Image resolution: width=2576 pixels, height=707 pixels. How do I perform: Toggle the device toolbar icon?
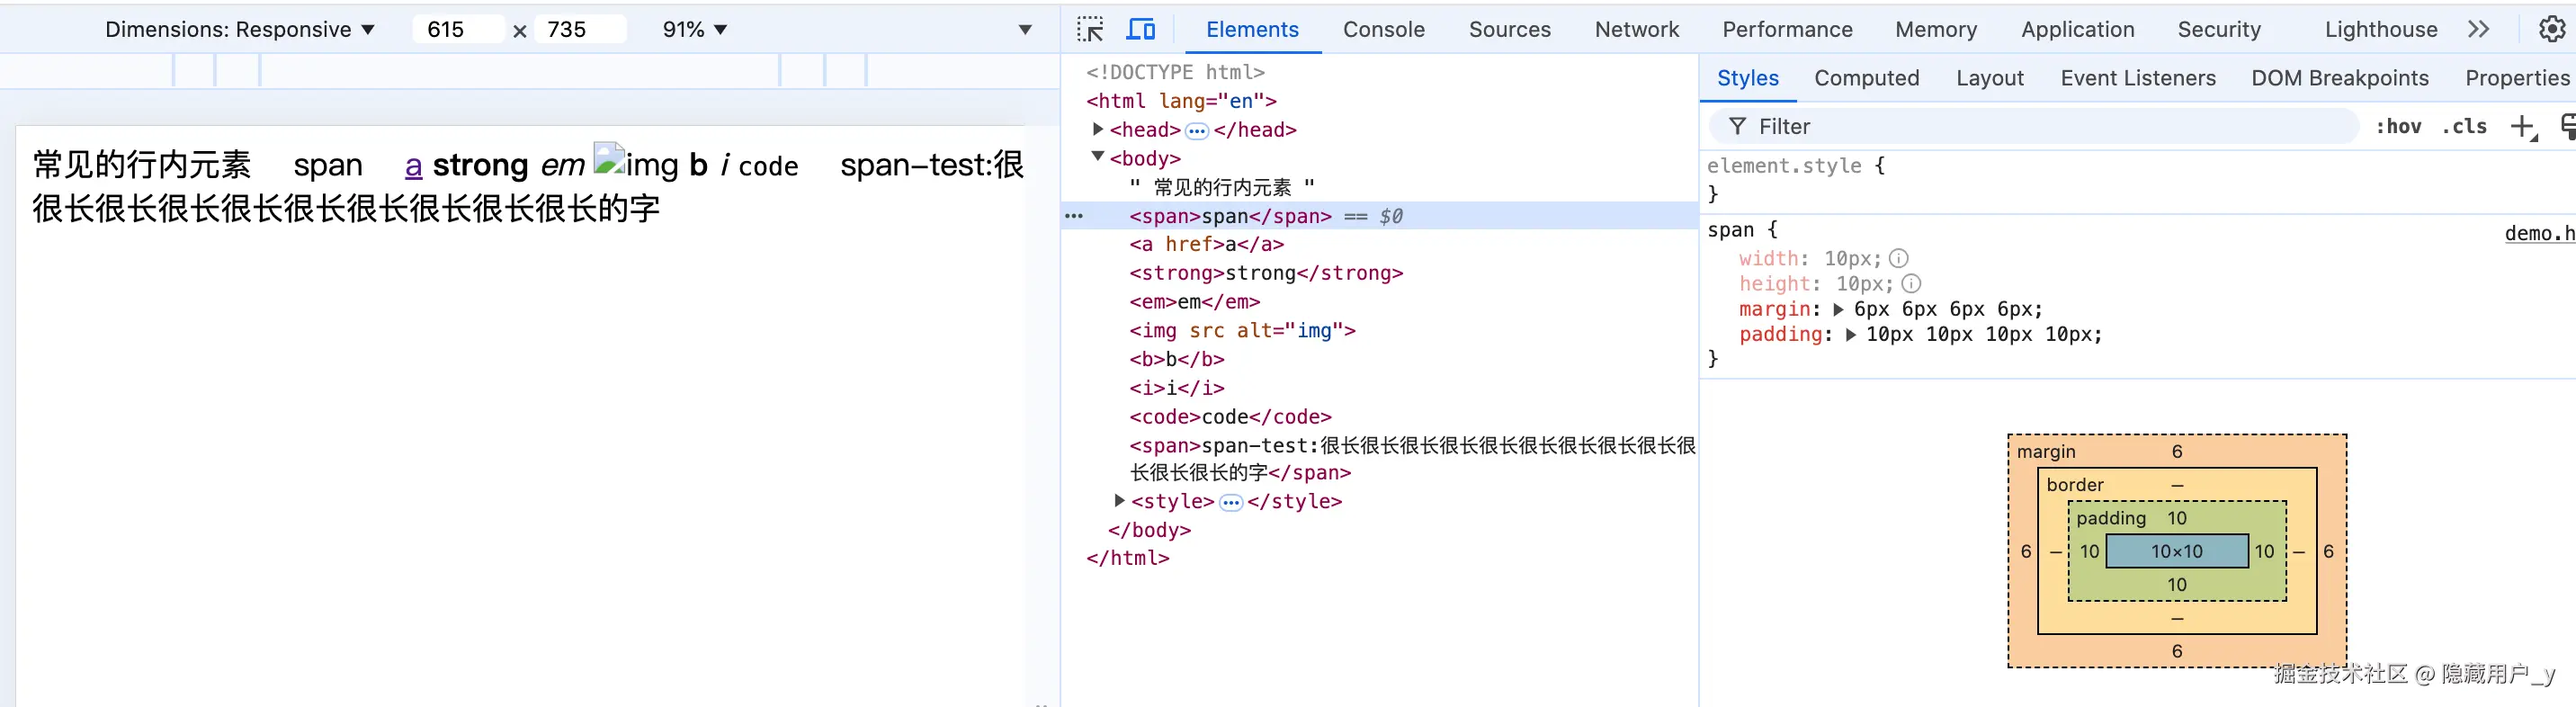[1140, 29]
